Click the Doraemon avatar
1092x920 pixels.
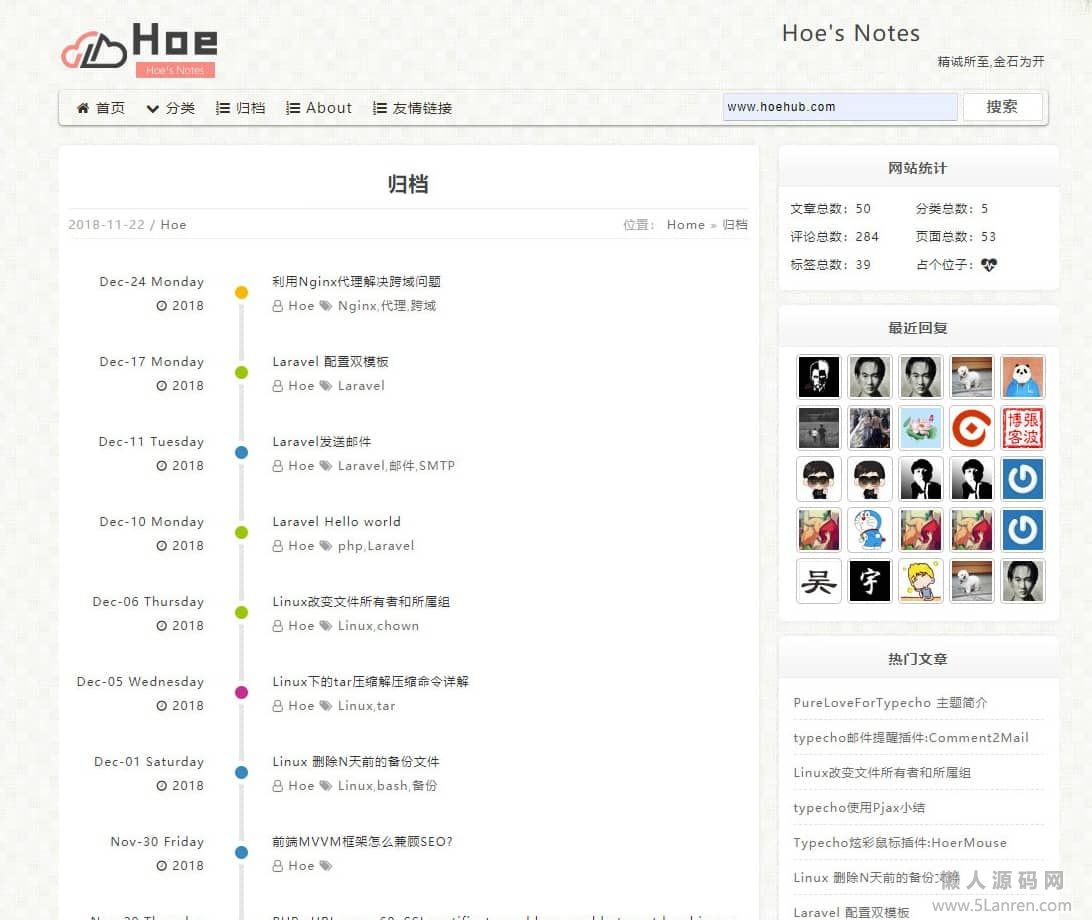point(870,529)
